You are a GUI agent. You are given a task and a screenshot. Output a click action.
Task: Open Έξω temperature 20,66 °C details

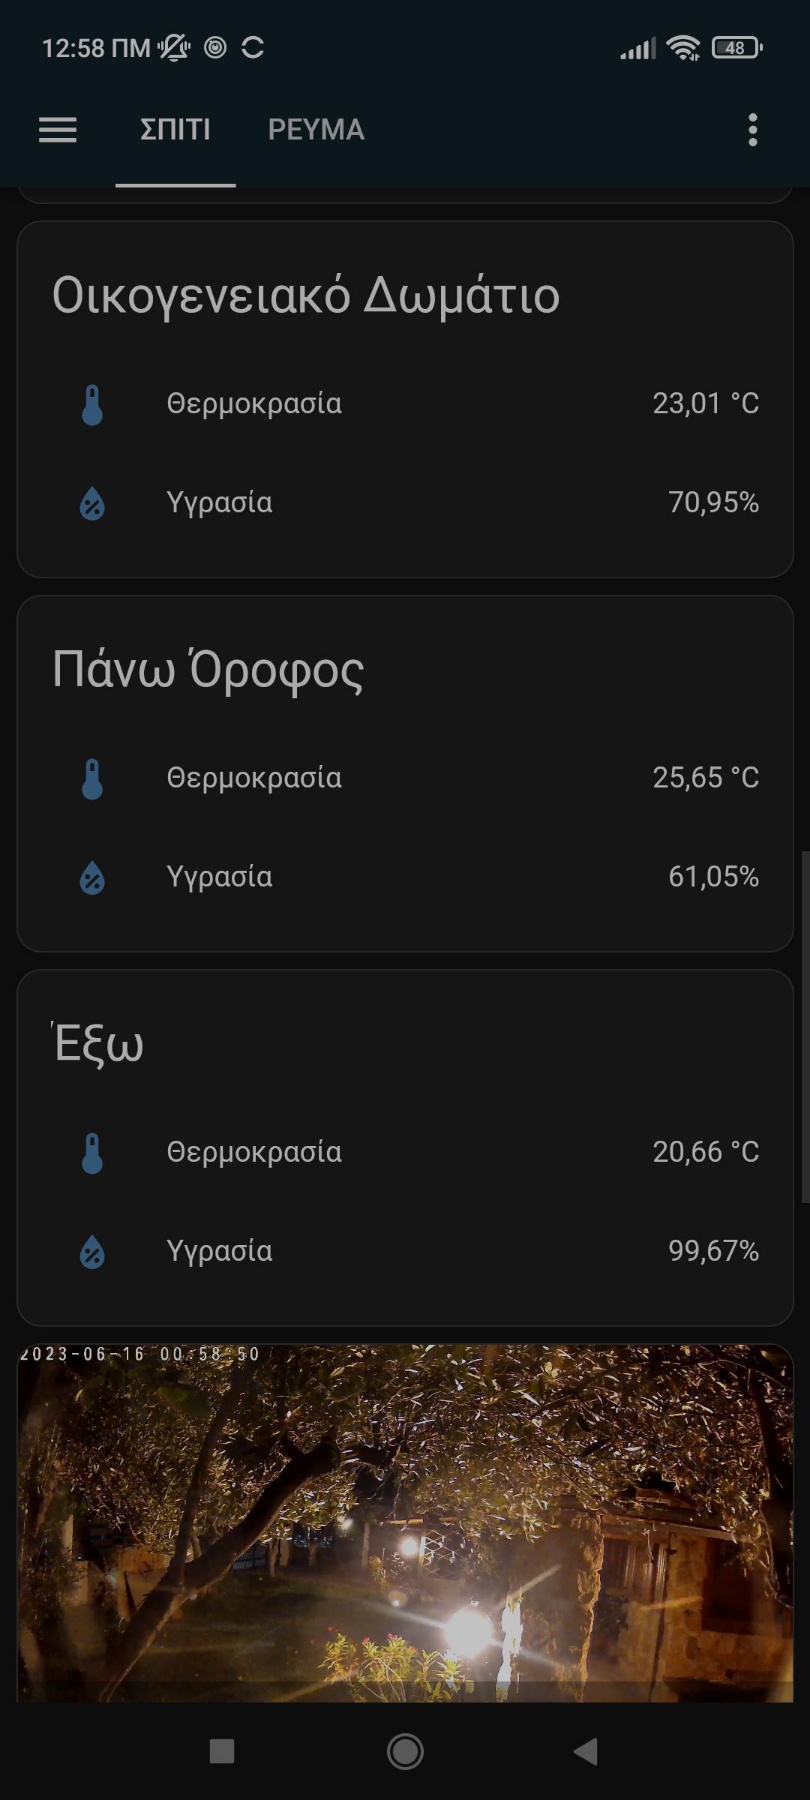point(705,1152)
